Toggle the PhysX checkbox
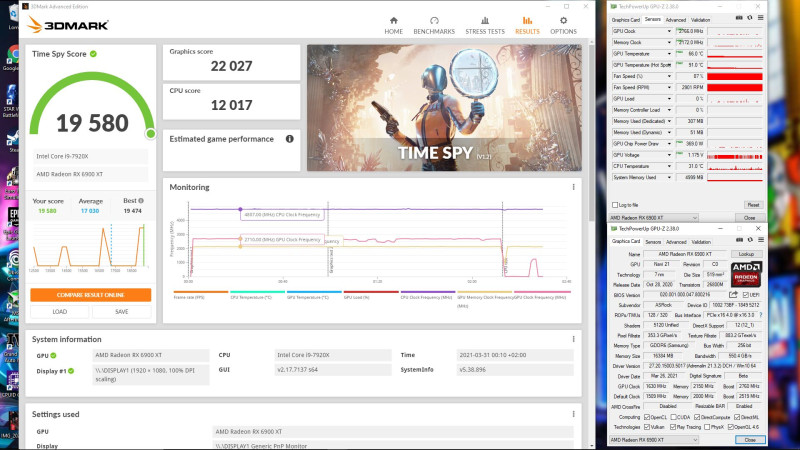This screenshot has height=450, width=800. click(707, 427)
